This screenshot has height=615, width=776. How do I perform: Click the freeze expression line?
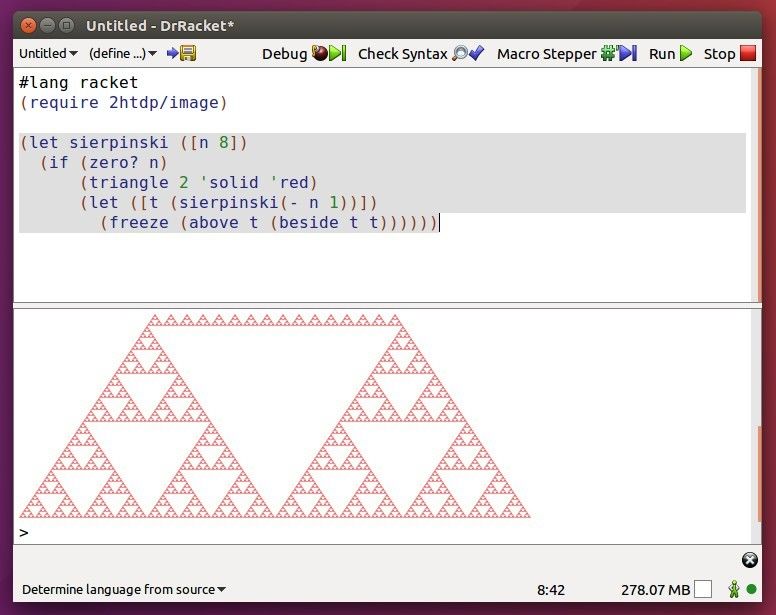click(269, 223)
